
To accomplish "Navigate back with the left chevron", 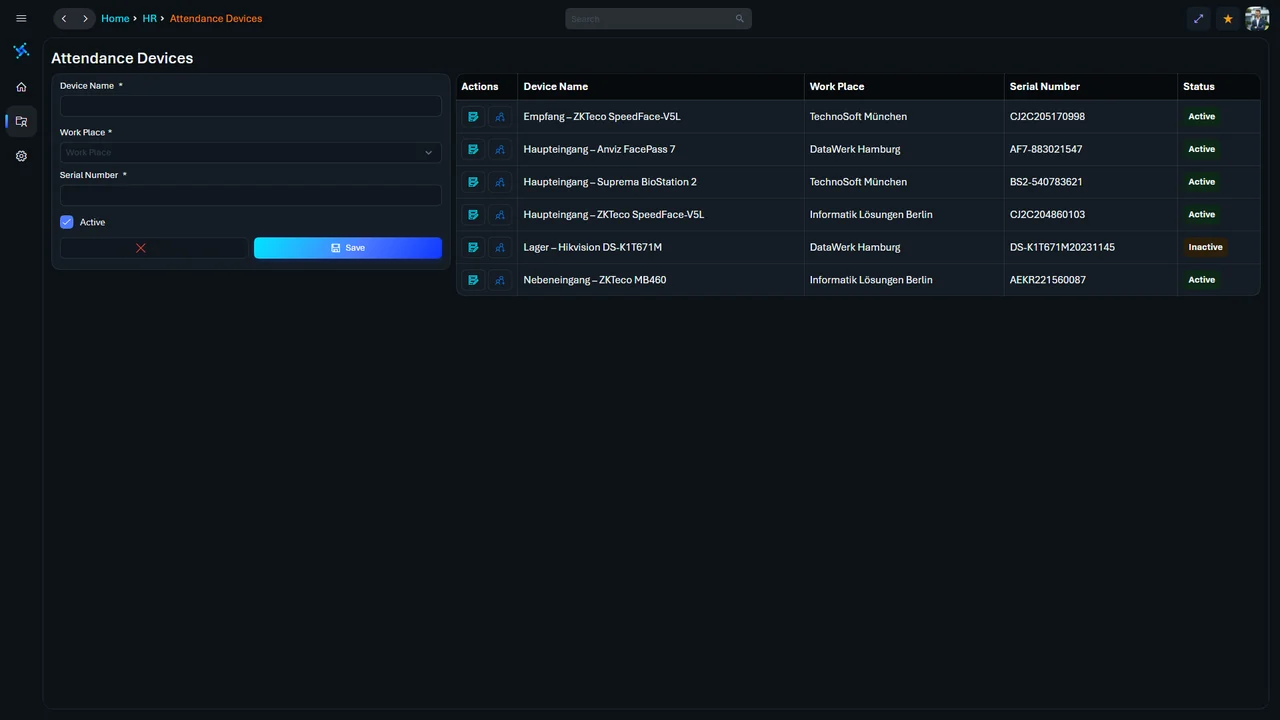I will pyautogui.click(x=64, y=18).
